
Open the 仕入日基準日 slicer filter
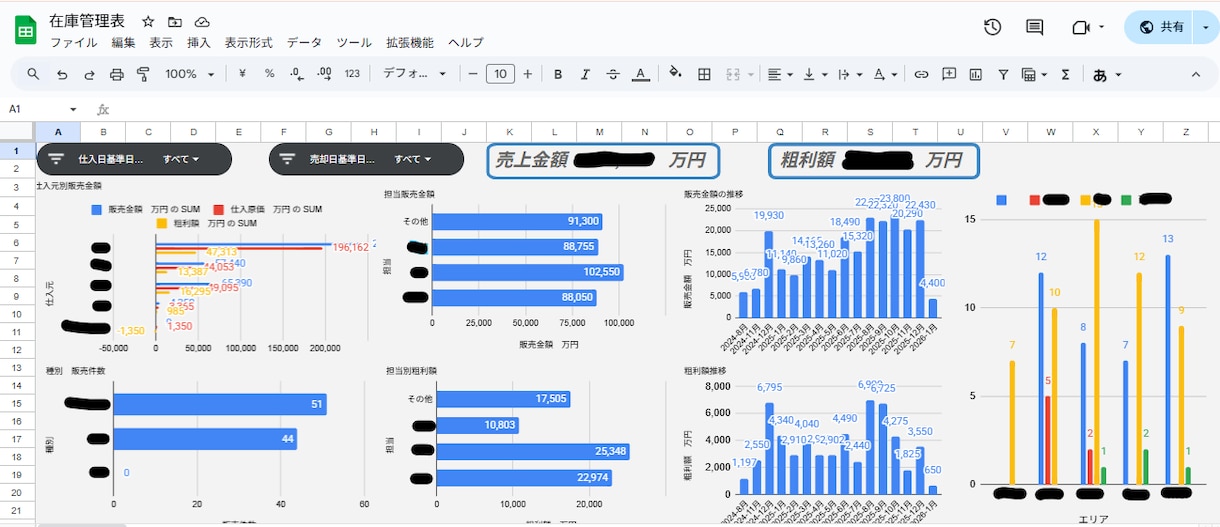[x=134, y=159]
